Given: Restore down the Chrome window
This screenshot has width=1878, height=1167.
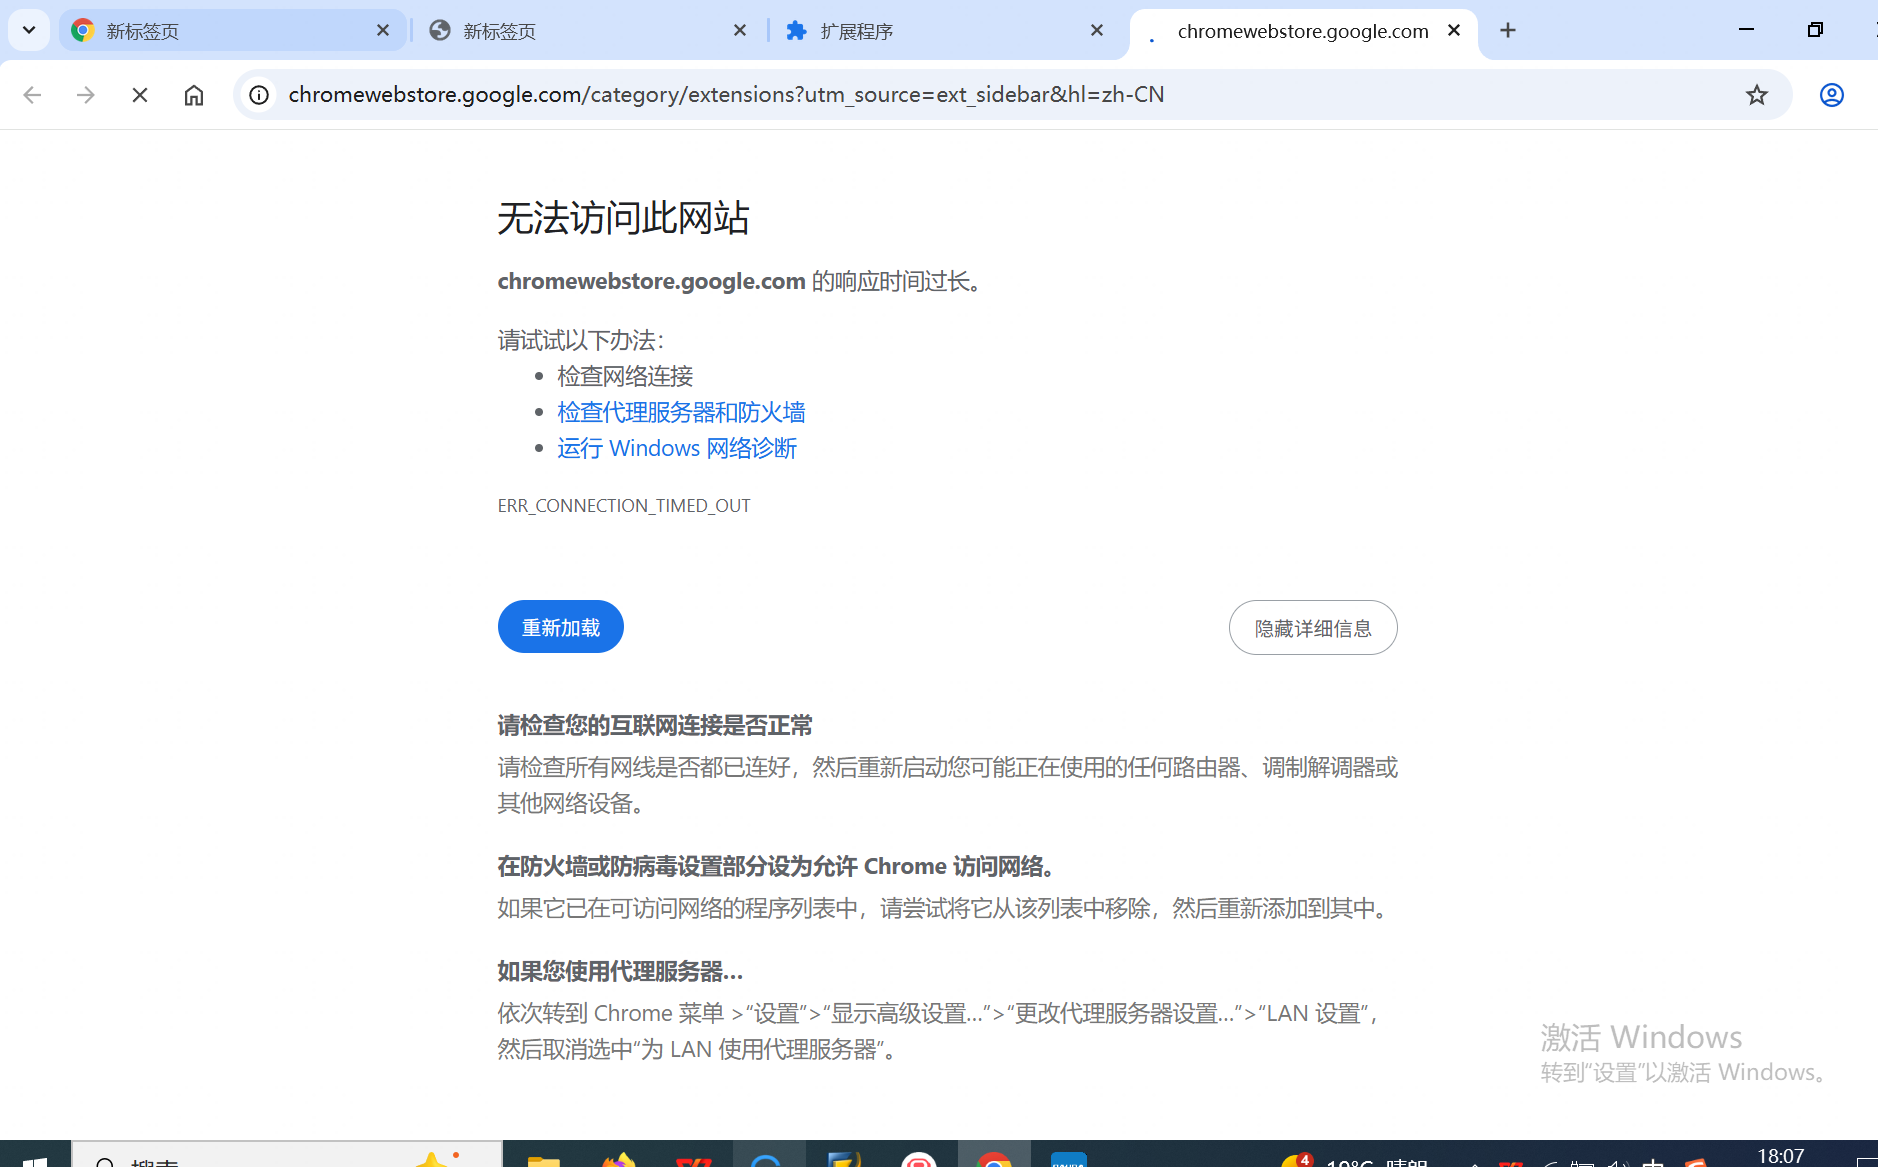Looking at the screenshot, I should click(1815, 30).
